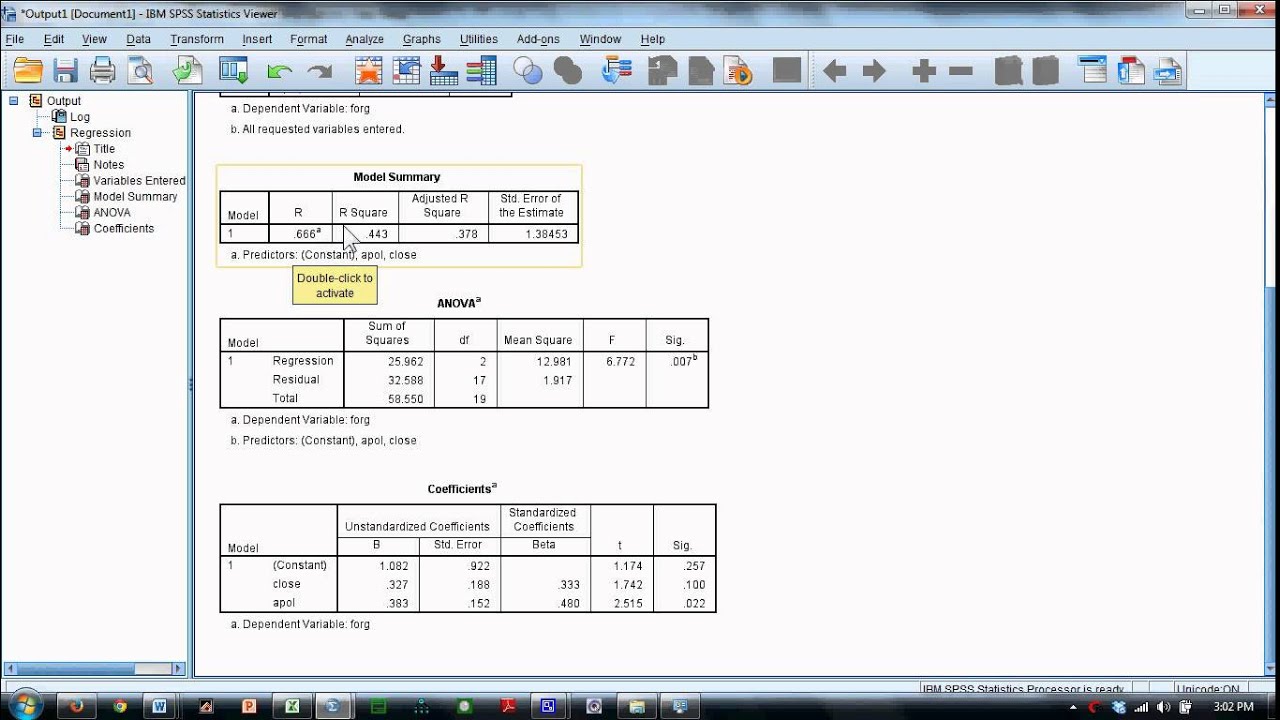This screenshot has width=1280, height=720.
Task: Click the Redo arrow in the toolbar
Action: [320, 72]
